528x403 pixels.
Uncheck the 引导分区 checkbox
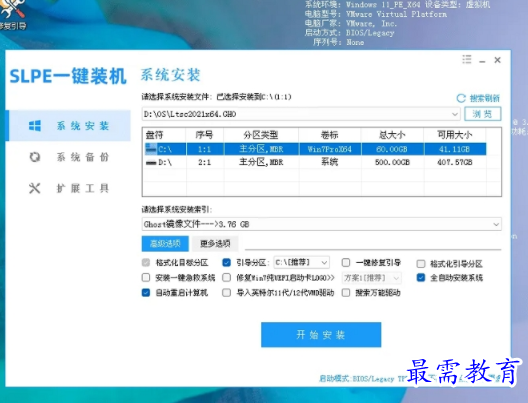[x=227, y=262]
